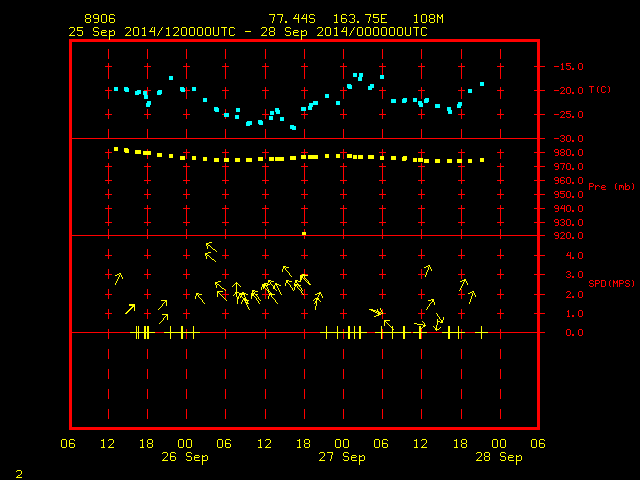Click the station ID 8906 label
Image resolution: width=640 pixels, height=480 pixels.
[100, 19]
